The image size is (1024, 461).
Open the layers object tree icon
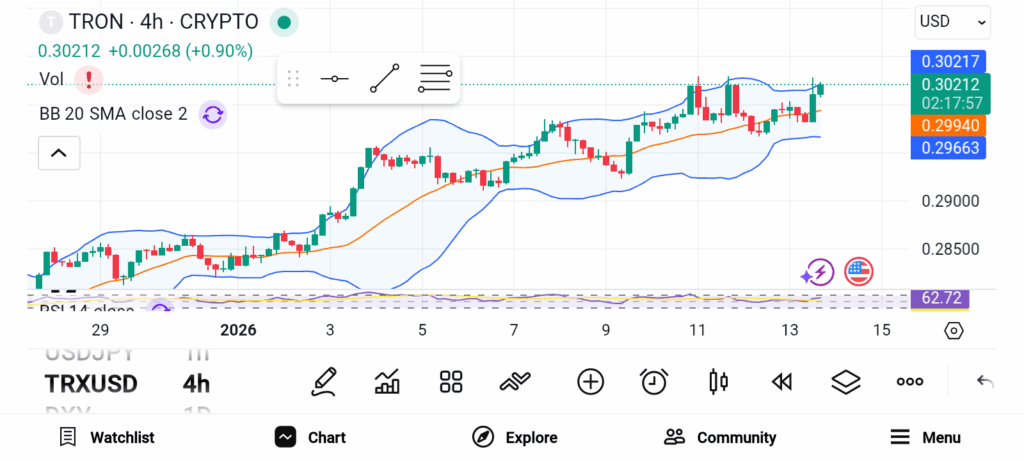[846, 381]
